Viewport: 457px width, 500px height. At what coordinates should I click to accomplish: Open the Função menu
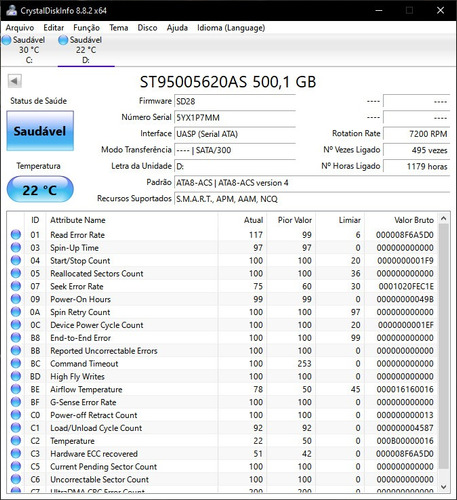point(86,28)
